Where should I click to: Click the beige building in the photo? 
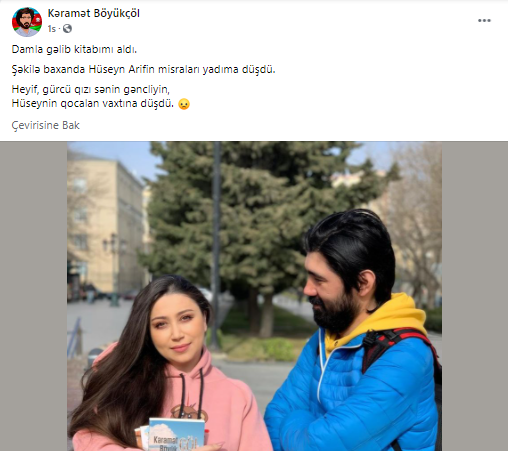[105, 227]
